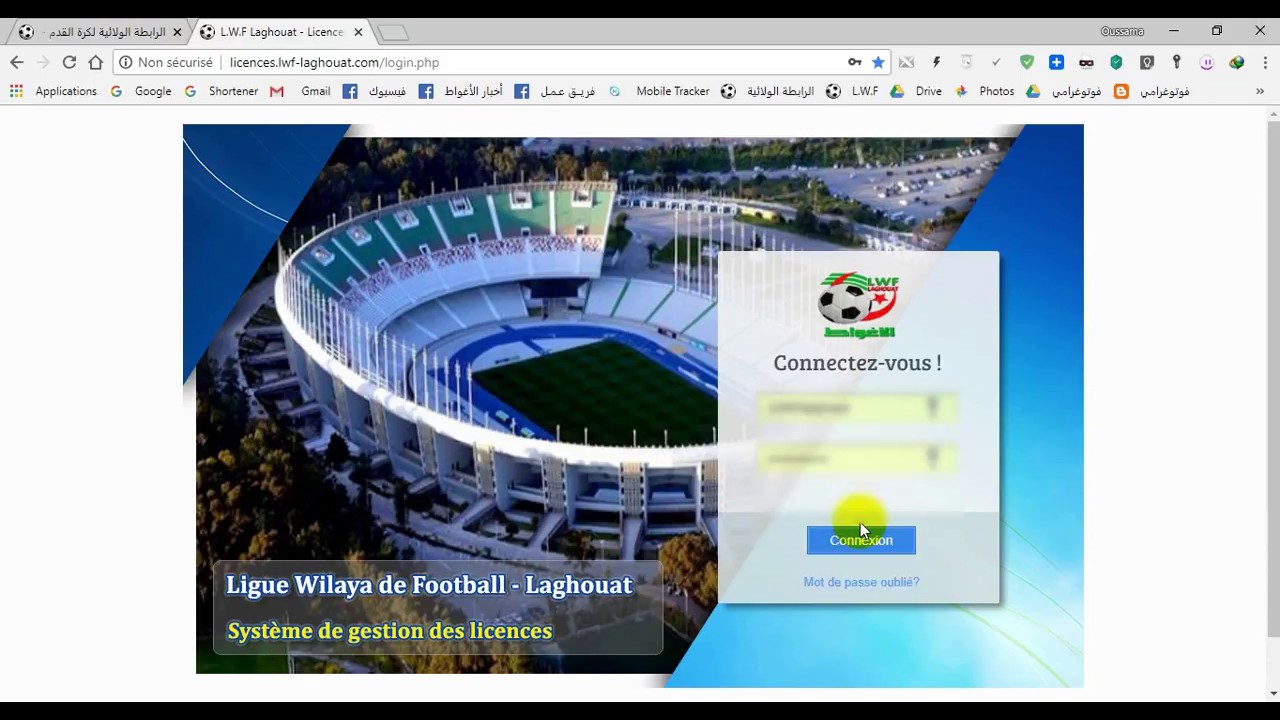Switch to the الرابطة الولائية لكرة القدم tab

coord(98,32)
